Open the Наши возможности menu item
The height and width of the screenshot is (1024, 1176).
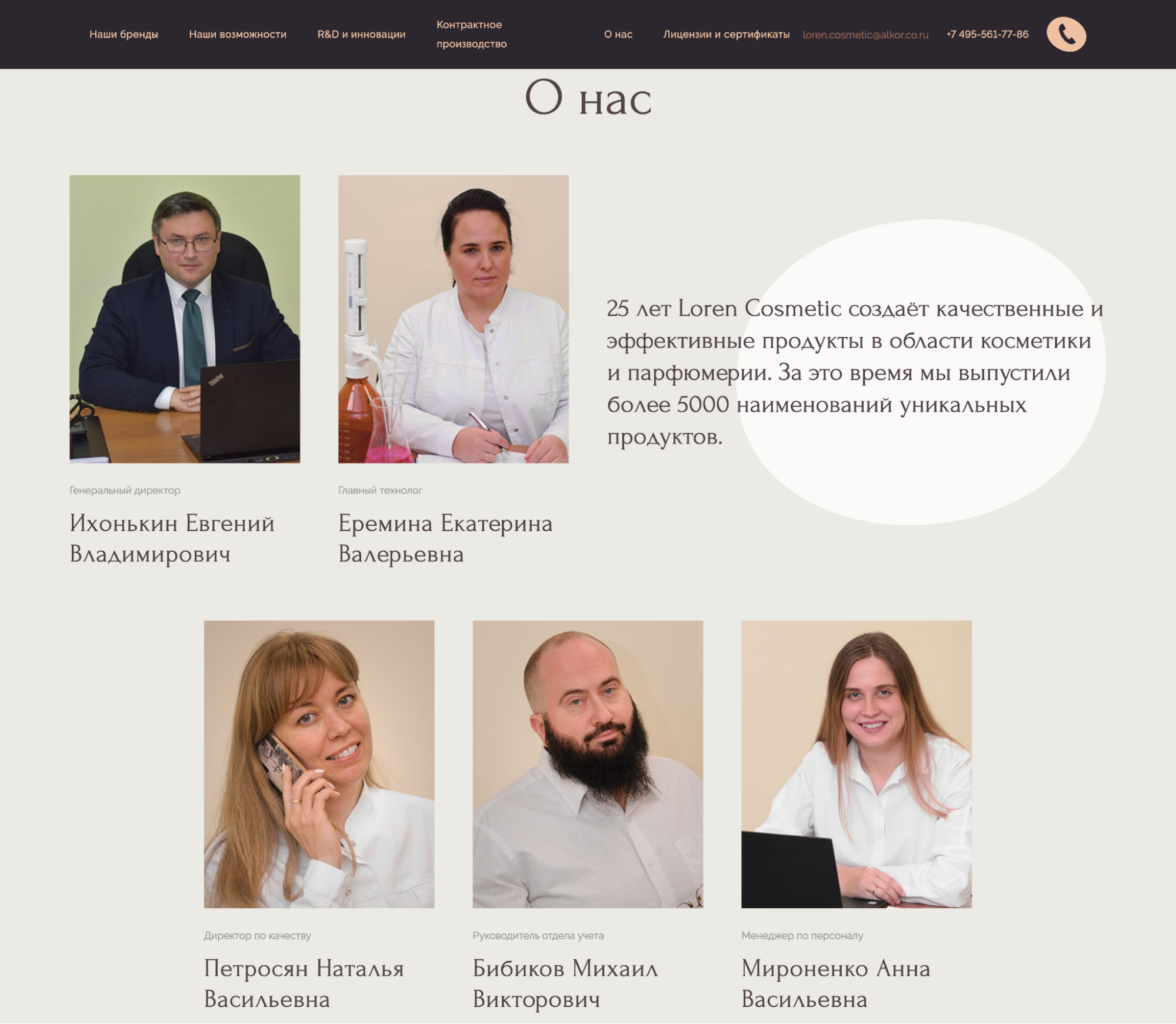238,35
